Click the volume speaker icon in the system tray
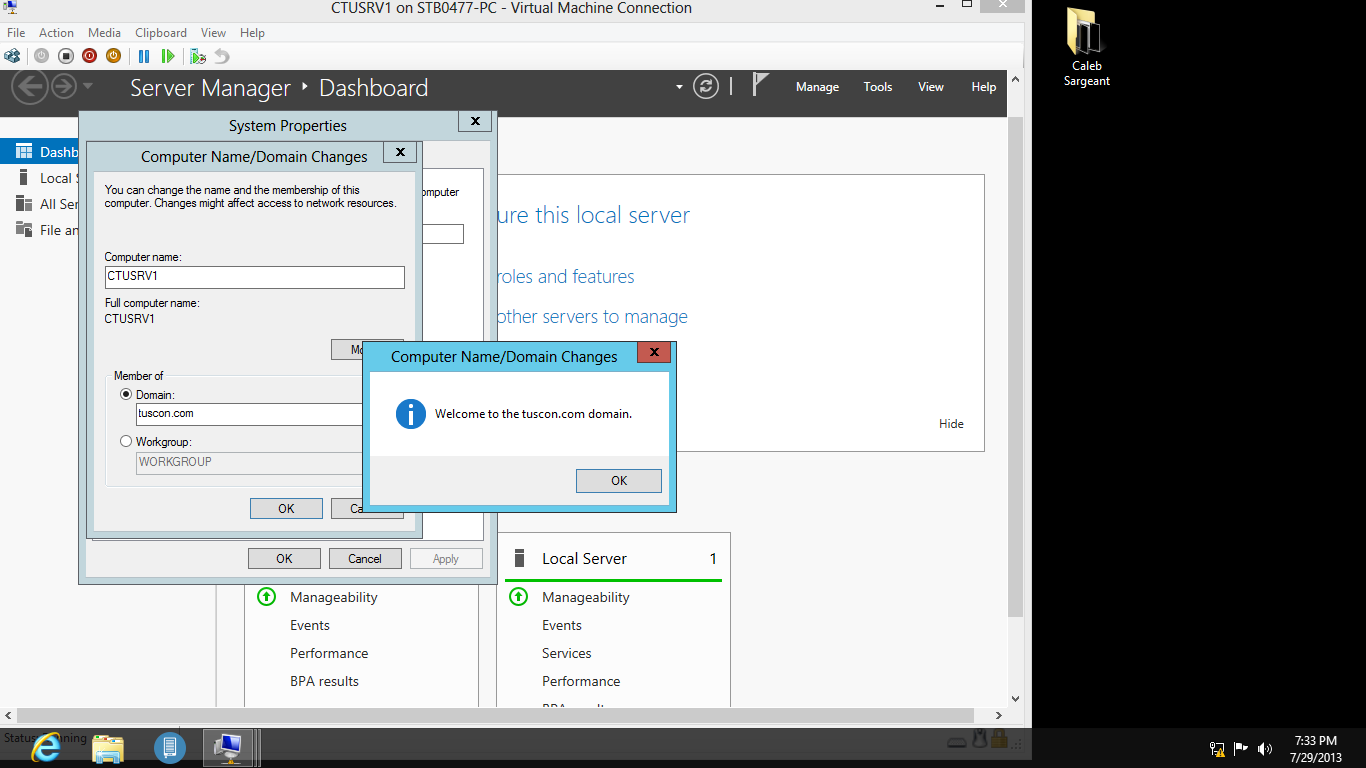 [x=1265, y=748]
